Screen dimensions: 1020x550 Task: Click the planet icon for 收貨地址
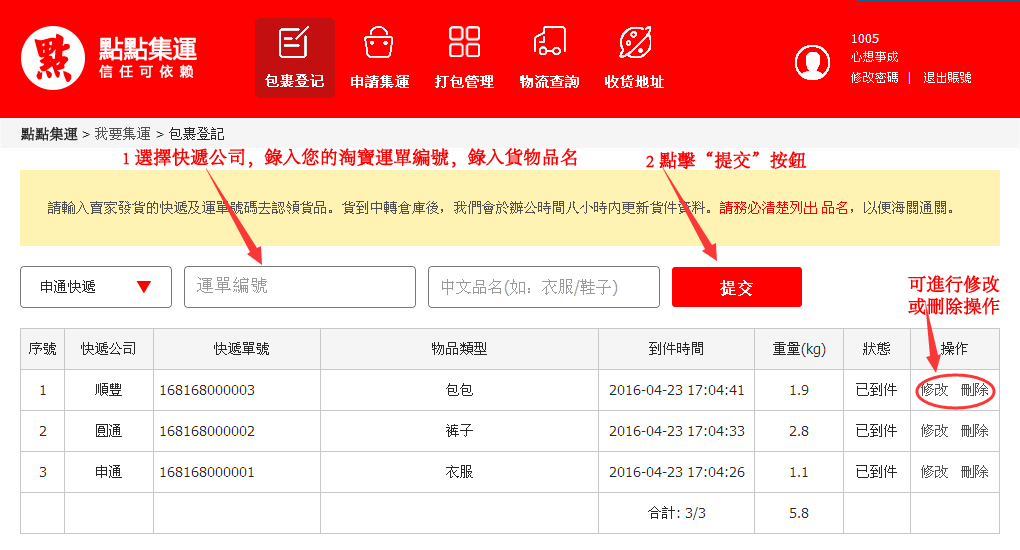pos(635,42)
